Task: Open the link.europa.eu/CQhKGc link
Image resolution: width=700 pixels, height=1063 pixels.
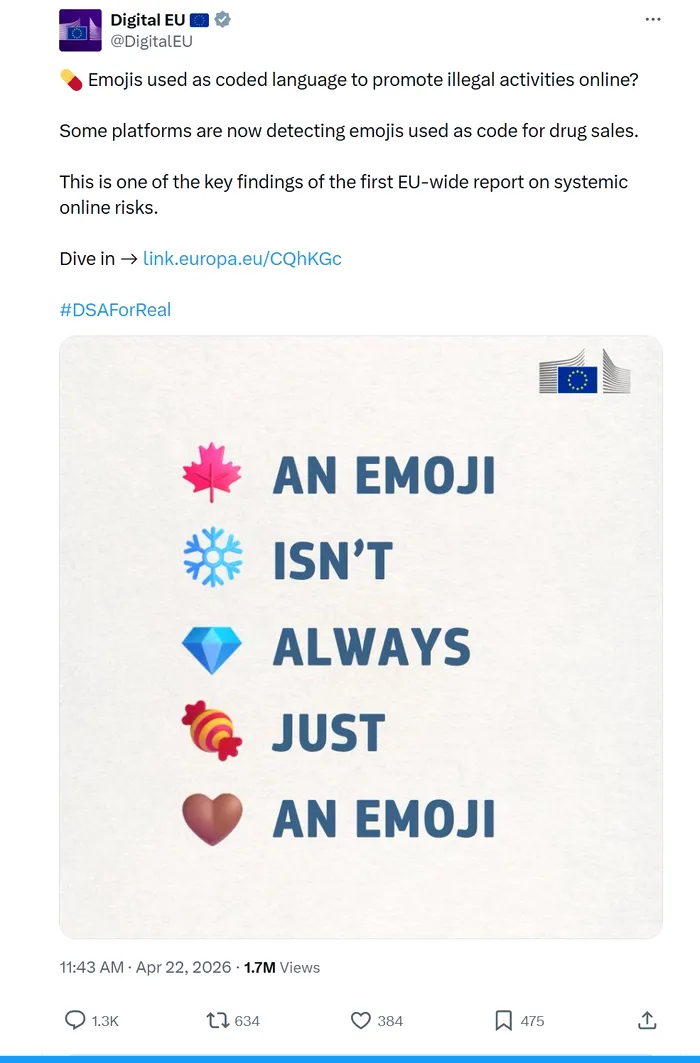Action: pyautogui.click(x=242, y=258)
